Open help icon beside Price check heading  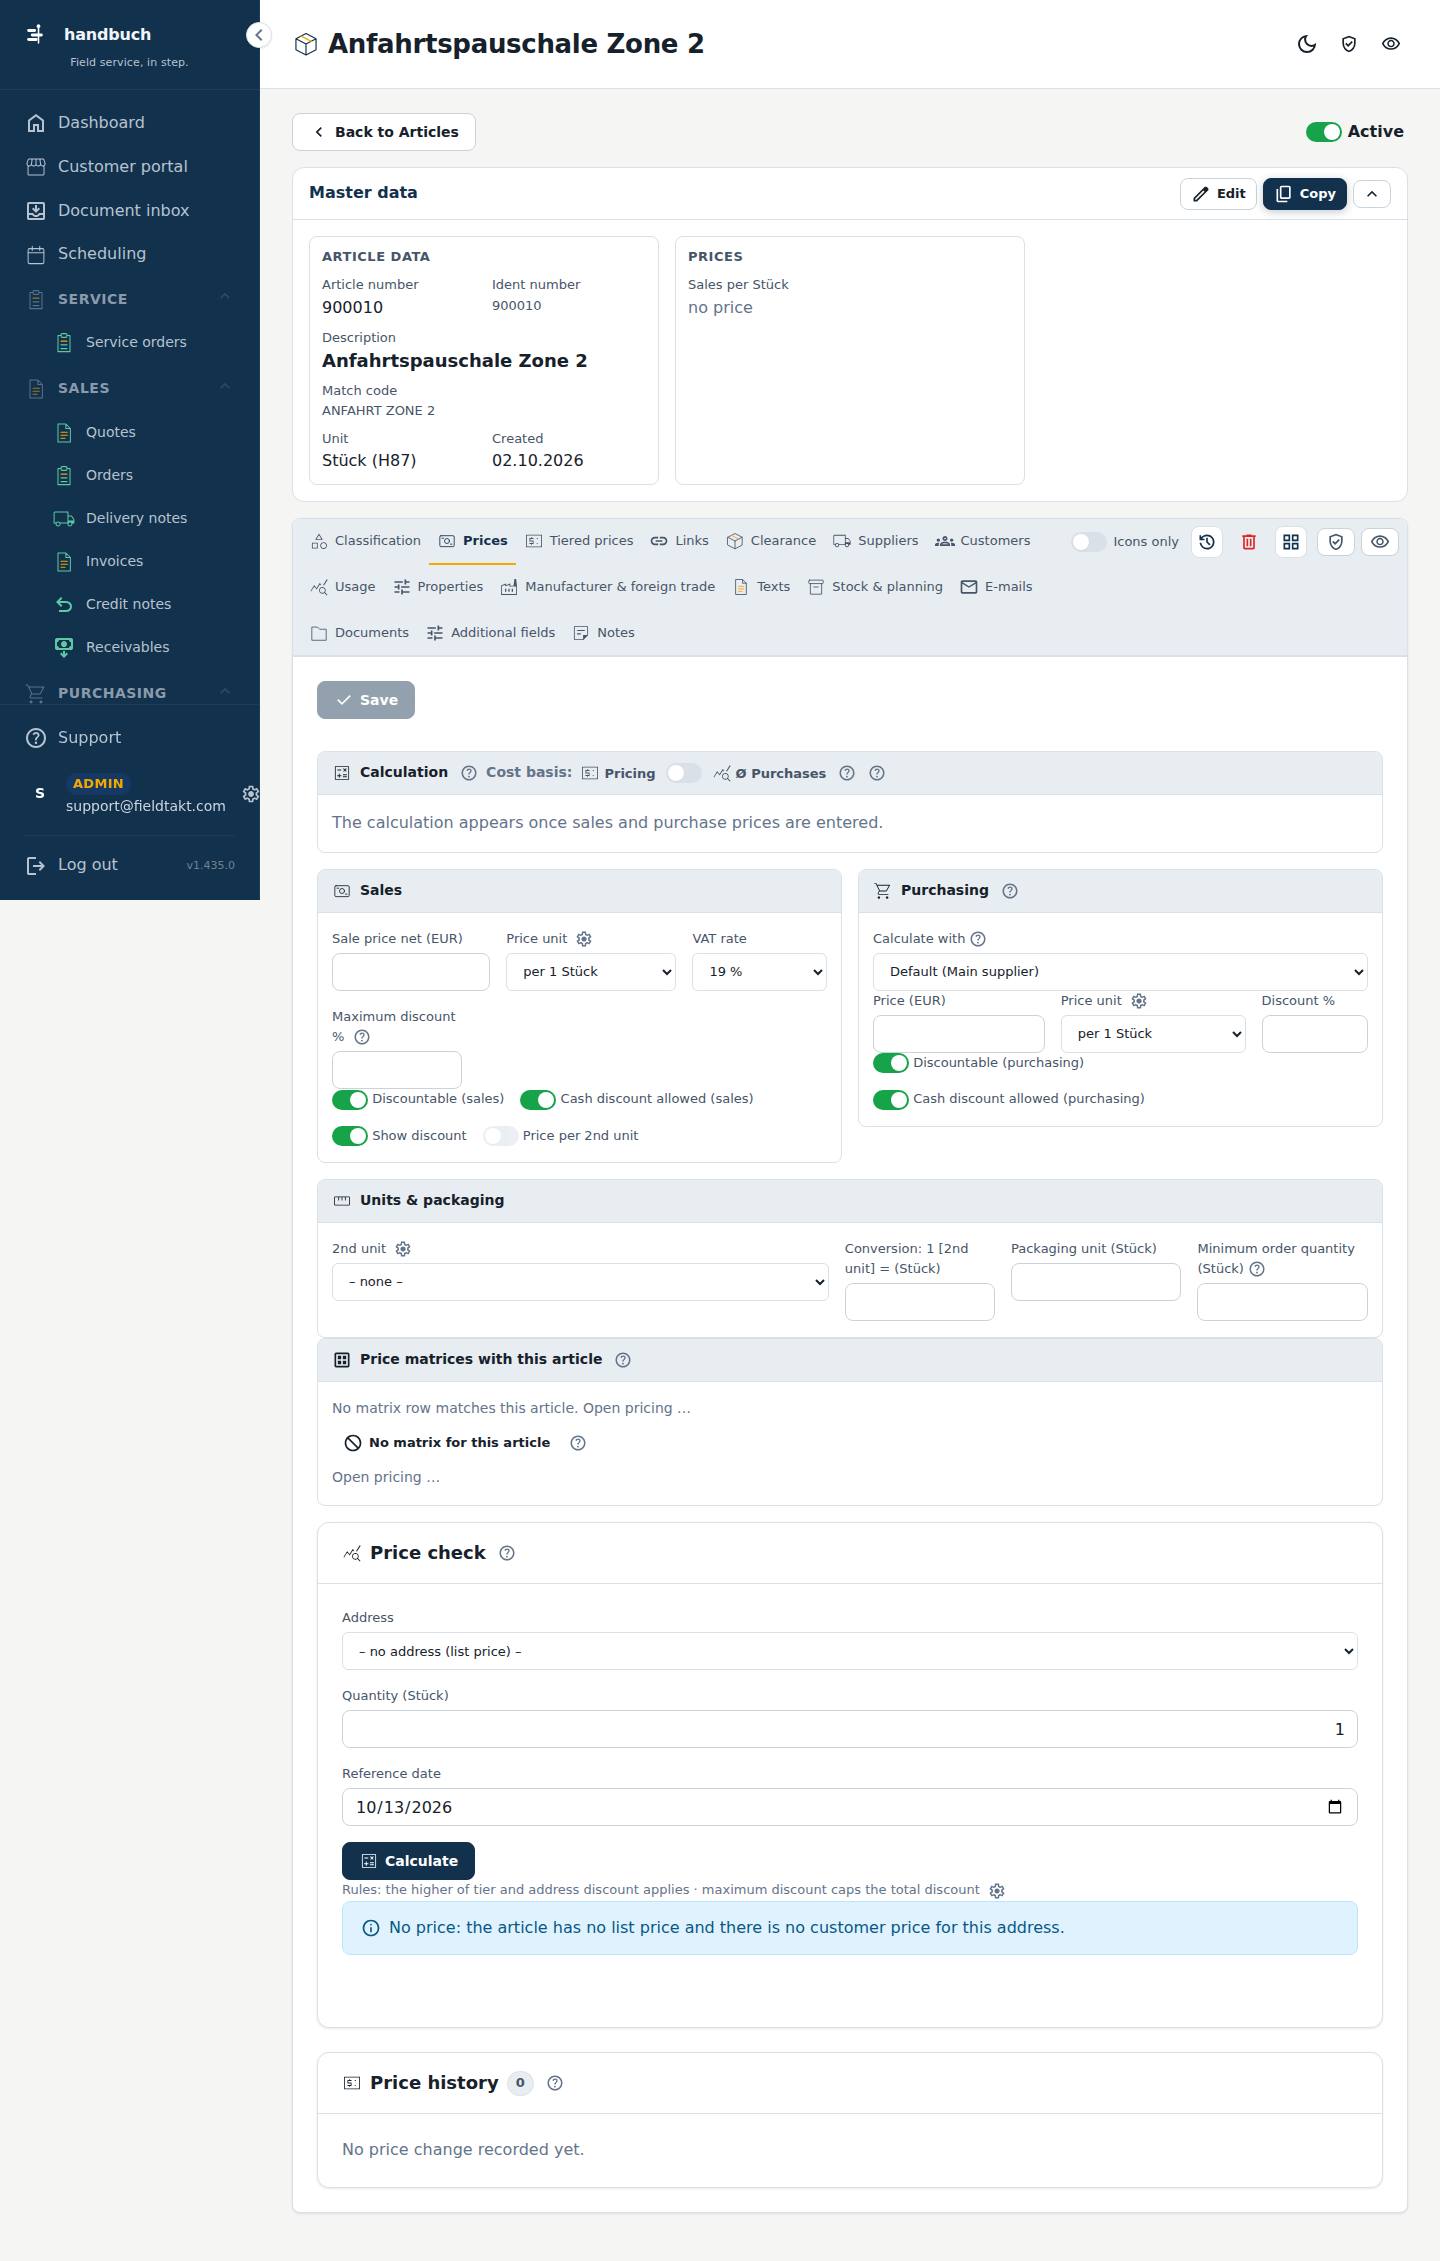click(507, 1553)
